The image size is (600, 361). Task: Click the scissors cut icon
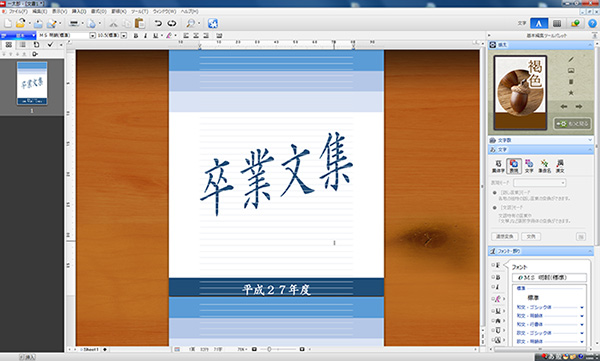coord(113,23)
